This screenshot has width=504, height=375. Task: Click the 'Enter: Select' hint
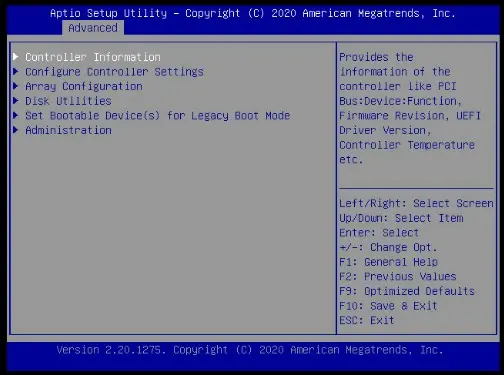coord(379,233)
